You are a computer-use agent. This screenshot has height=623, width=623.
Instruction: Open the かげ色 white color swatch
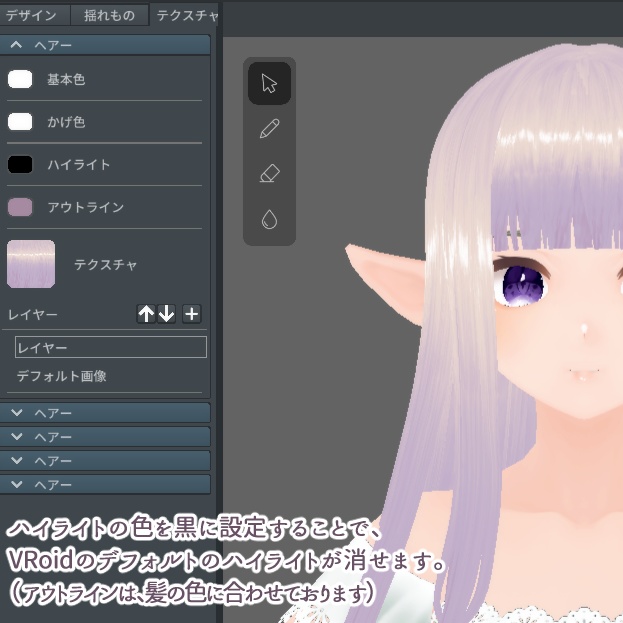click(20, 122)
